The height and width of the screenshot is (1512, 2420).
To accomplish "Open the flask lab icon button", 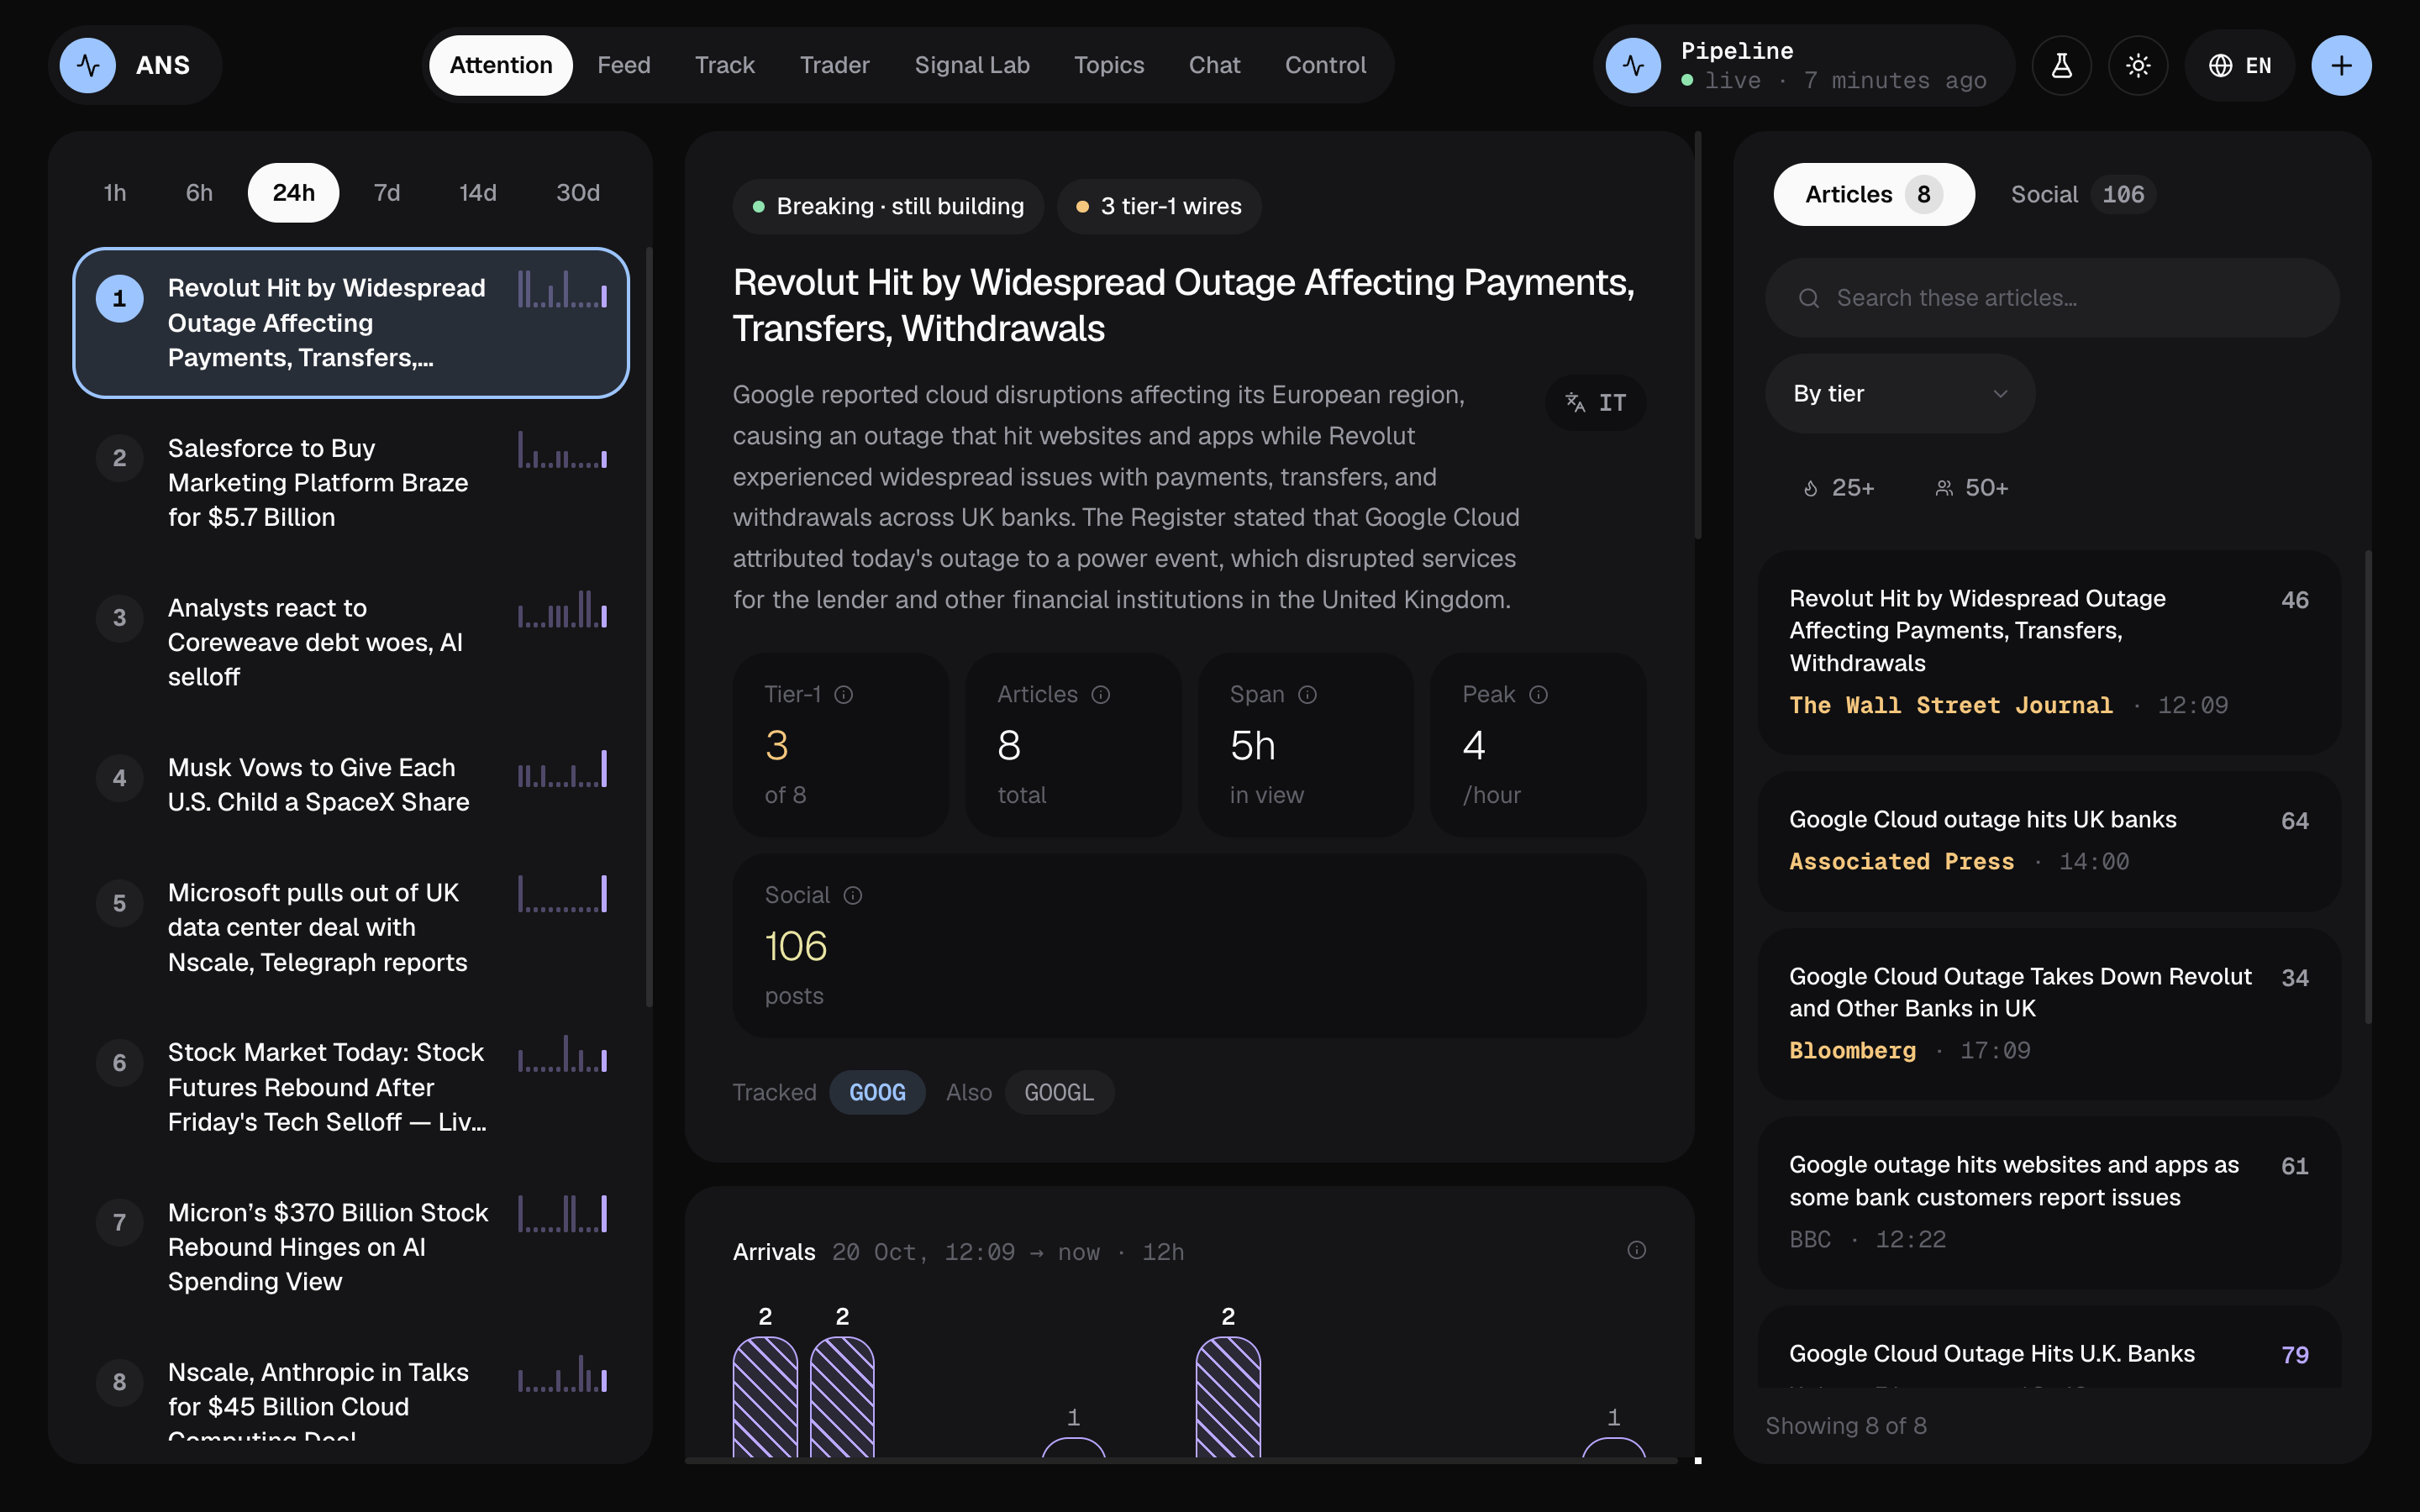I will coord(2061,65).
